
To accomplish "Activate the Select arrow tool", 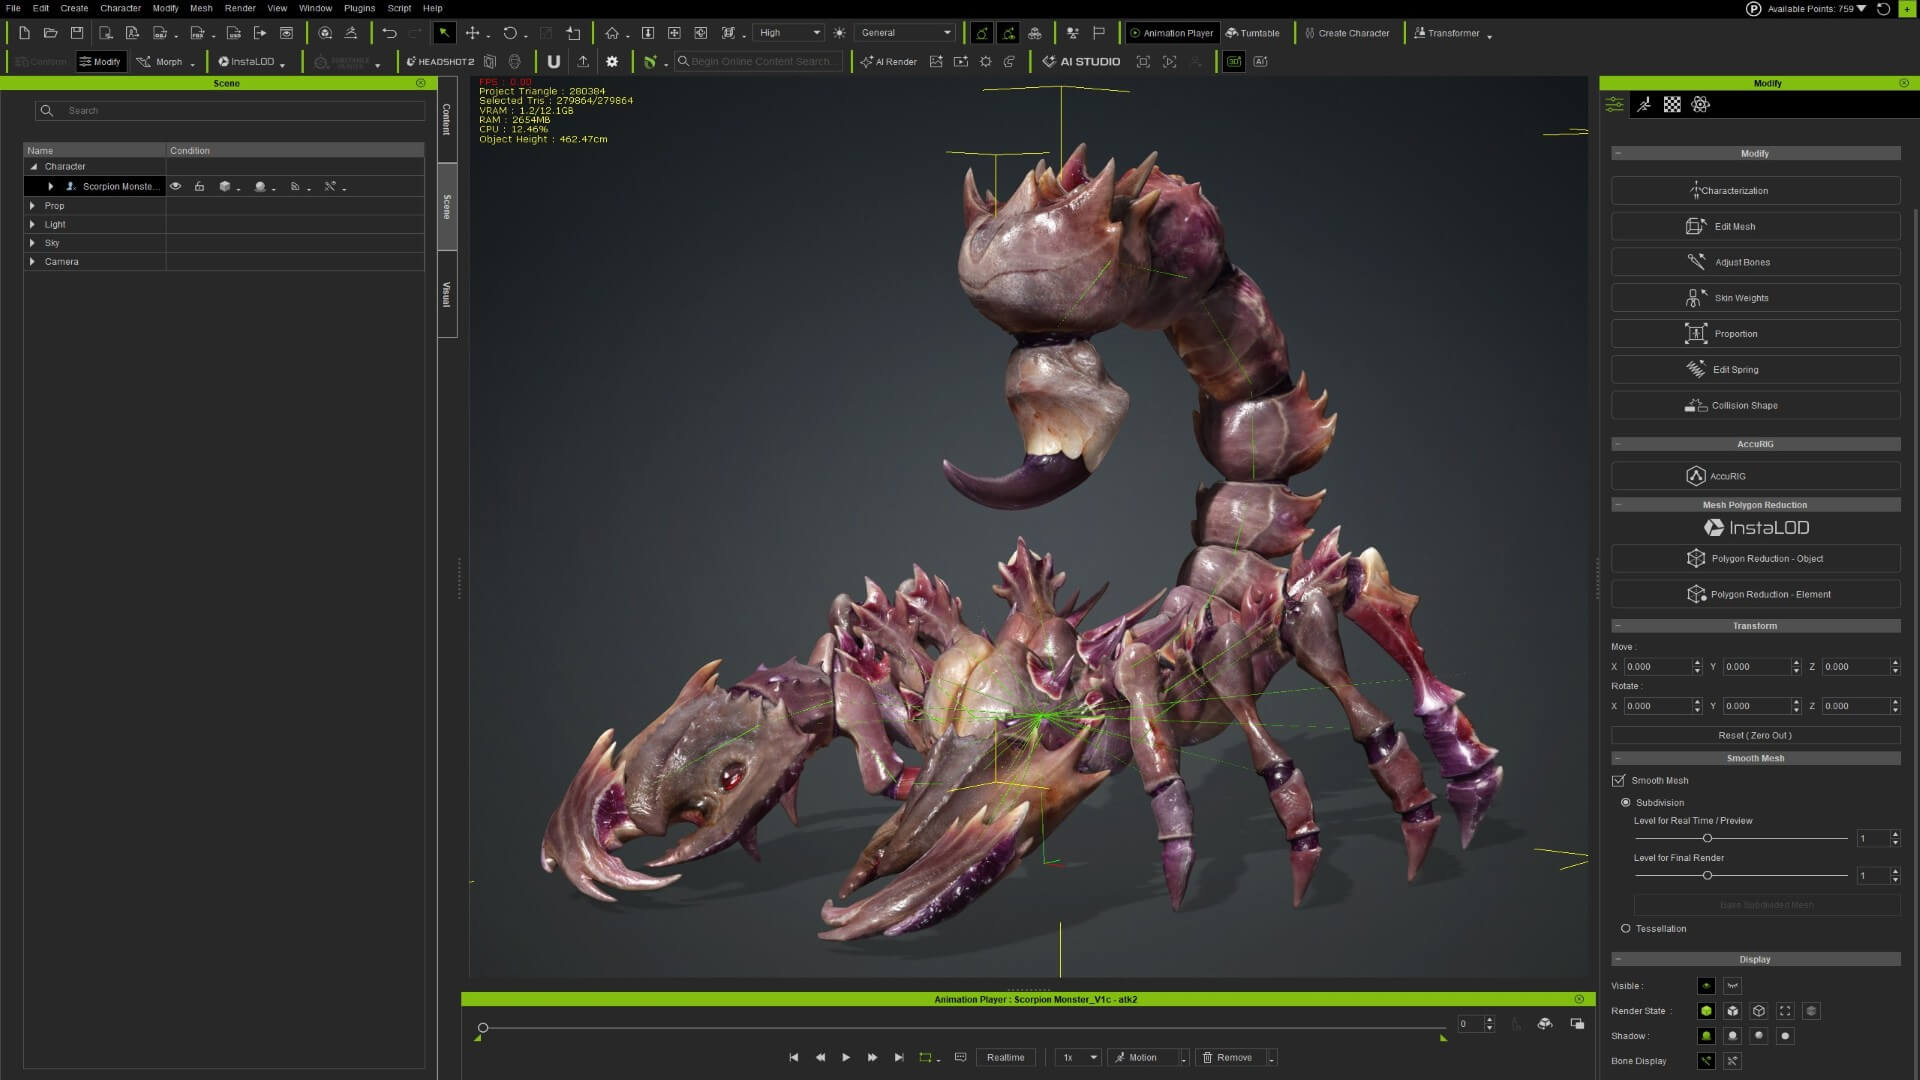I will pyautogui.click(x=444, y=33).
